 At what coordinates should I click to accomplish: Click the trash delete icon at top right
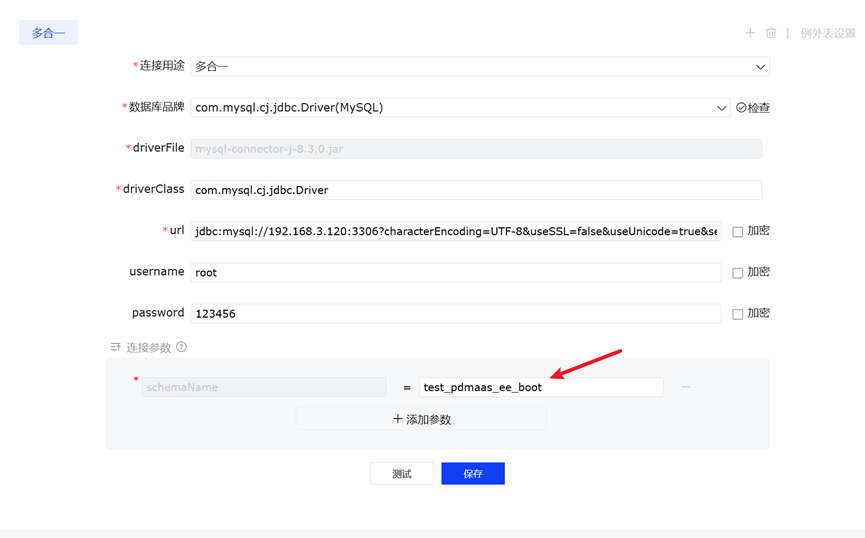(x=771, y=33)
